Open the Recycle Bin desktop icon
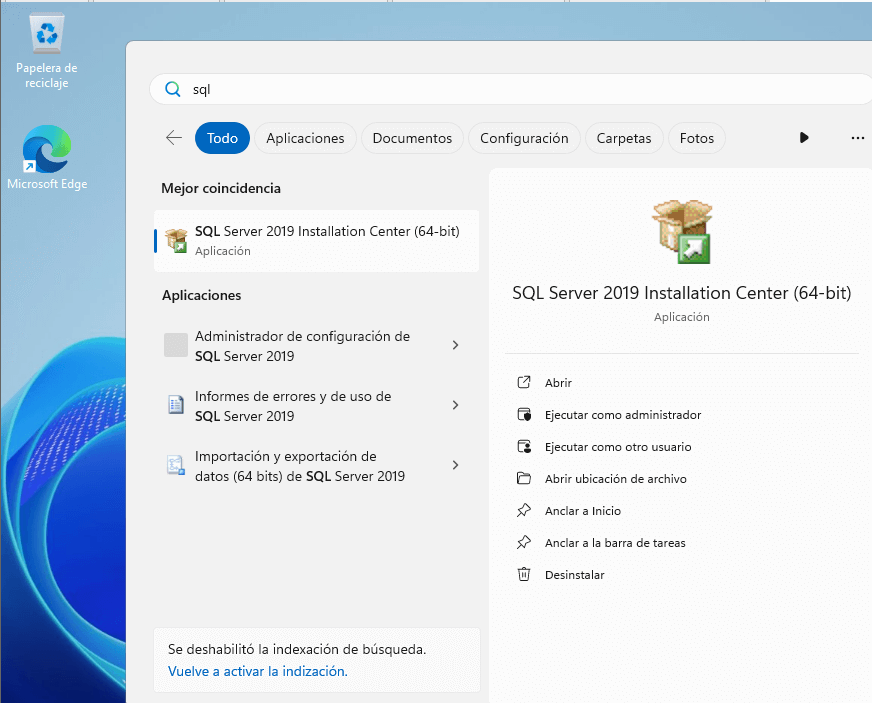 pyautogui.click(x=47, y=51)
